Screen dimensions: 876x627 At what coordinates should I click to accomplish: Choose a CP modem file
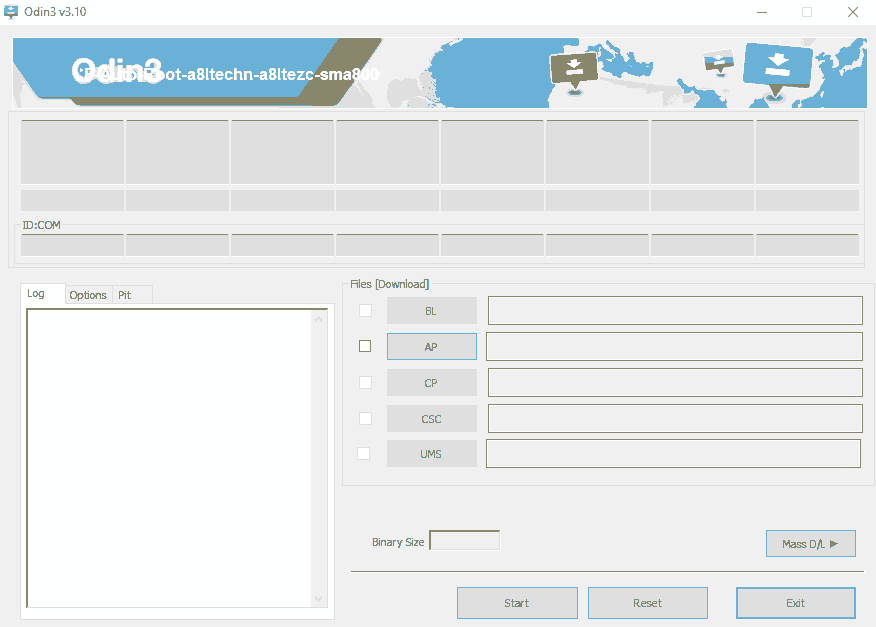[x=432, y=383]
